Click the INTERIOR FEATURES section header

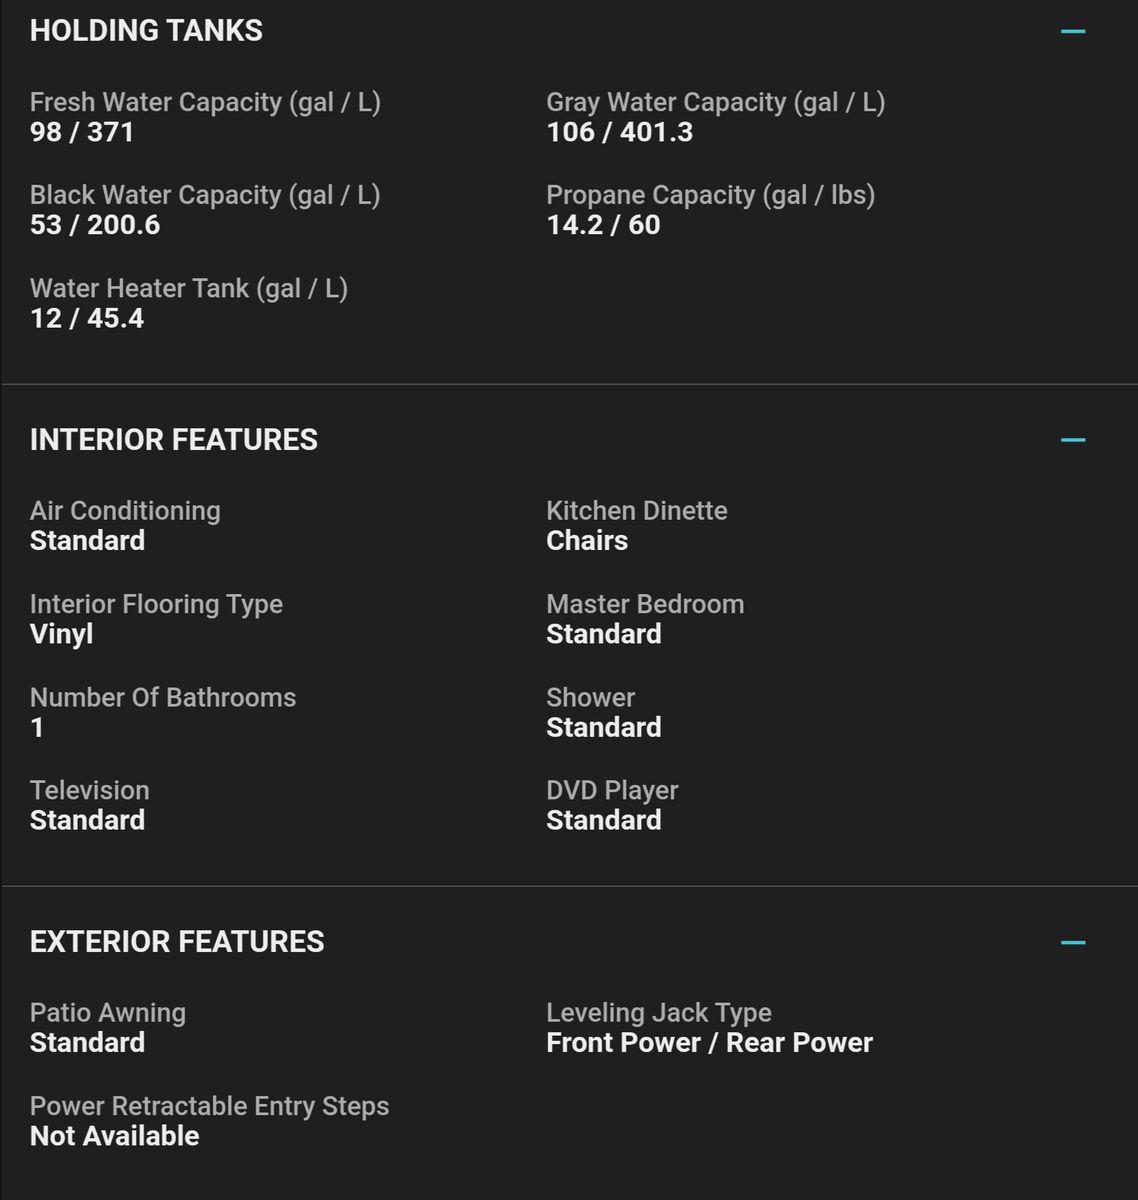pyautogui.click(x=174, y=440)
